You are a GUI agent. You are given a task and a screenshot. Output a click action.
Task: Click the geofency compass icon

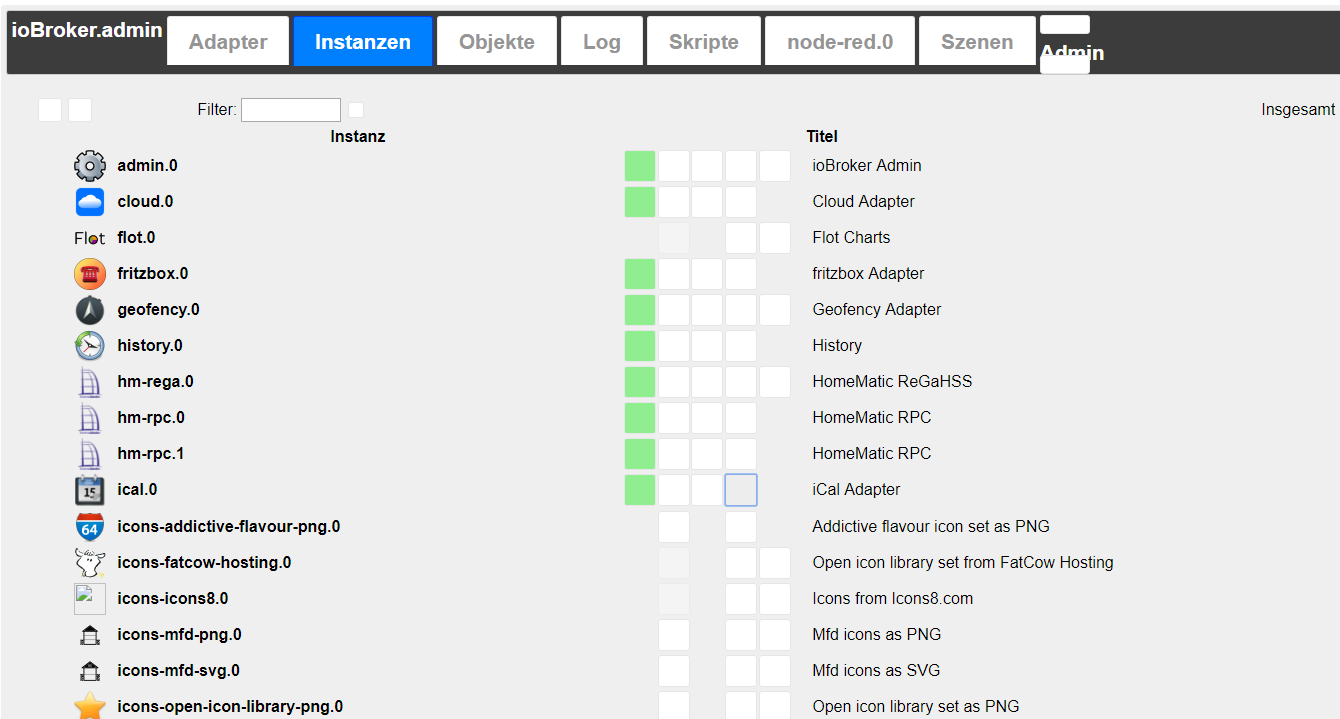[x=90, y=310]
